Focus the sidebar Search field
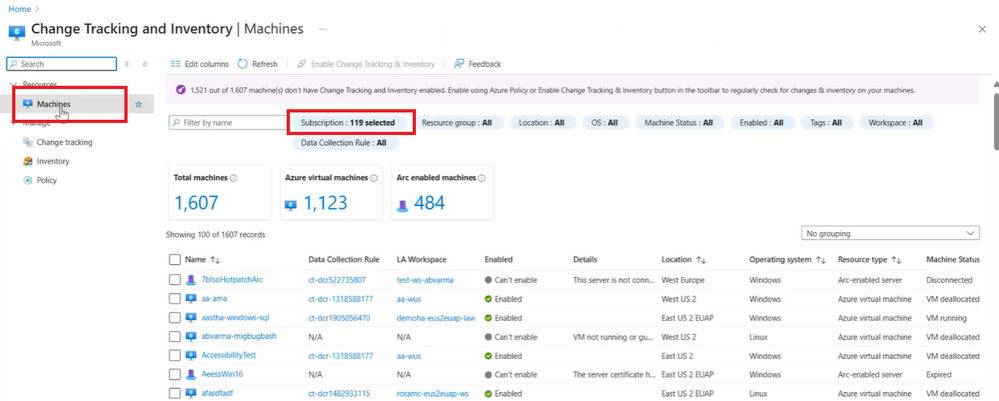Image resolution: width=999 pixels, height=401 pixels. (62, 64)
